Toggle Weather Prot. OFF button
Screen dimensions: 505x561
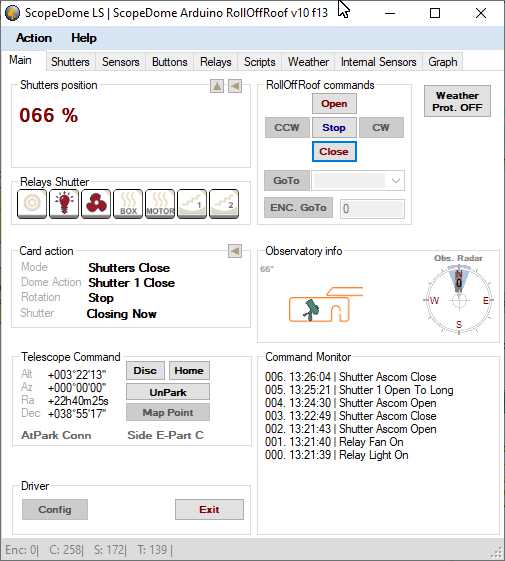tap(457, 101)
